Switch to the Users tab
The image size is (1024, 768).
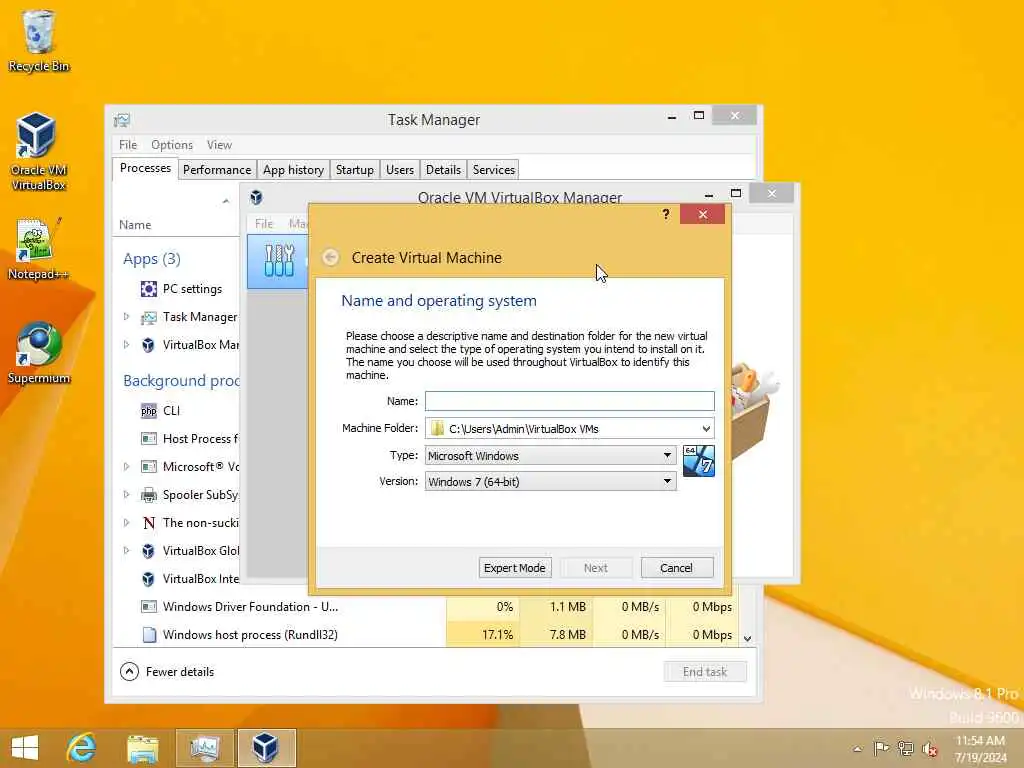pyautogui.click(x=400, y=170)
